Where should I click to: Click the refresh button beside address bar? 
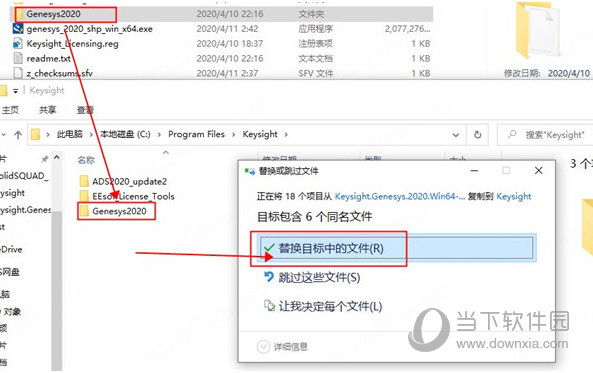click(478, 135)
